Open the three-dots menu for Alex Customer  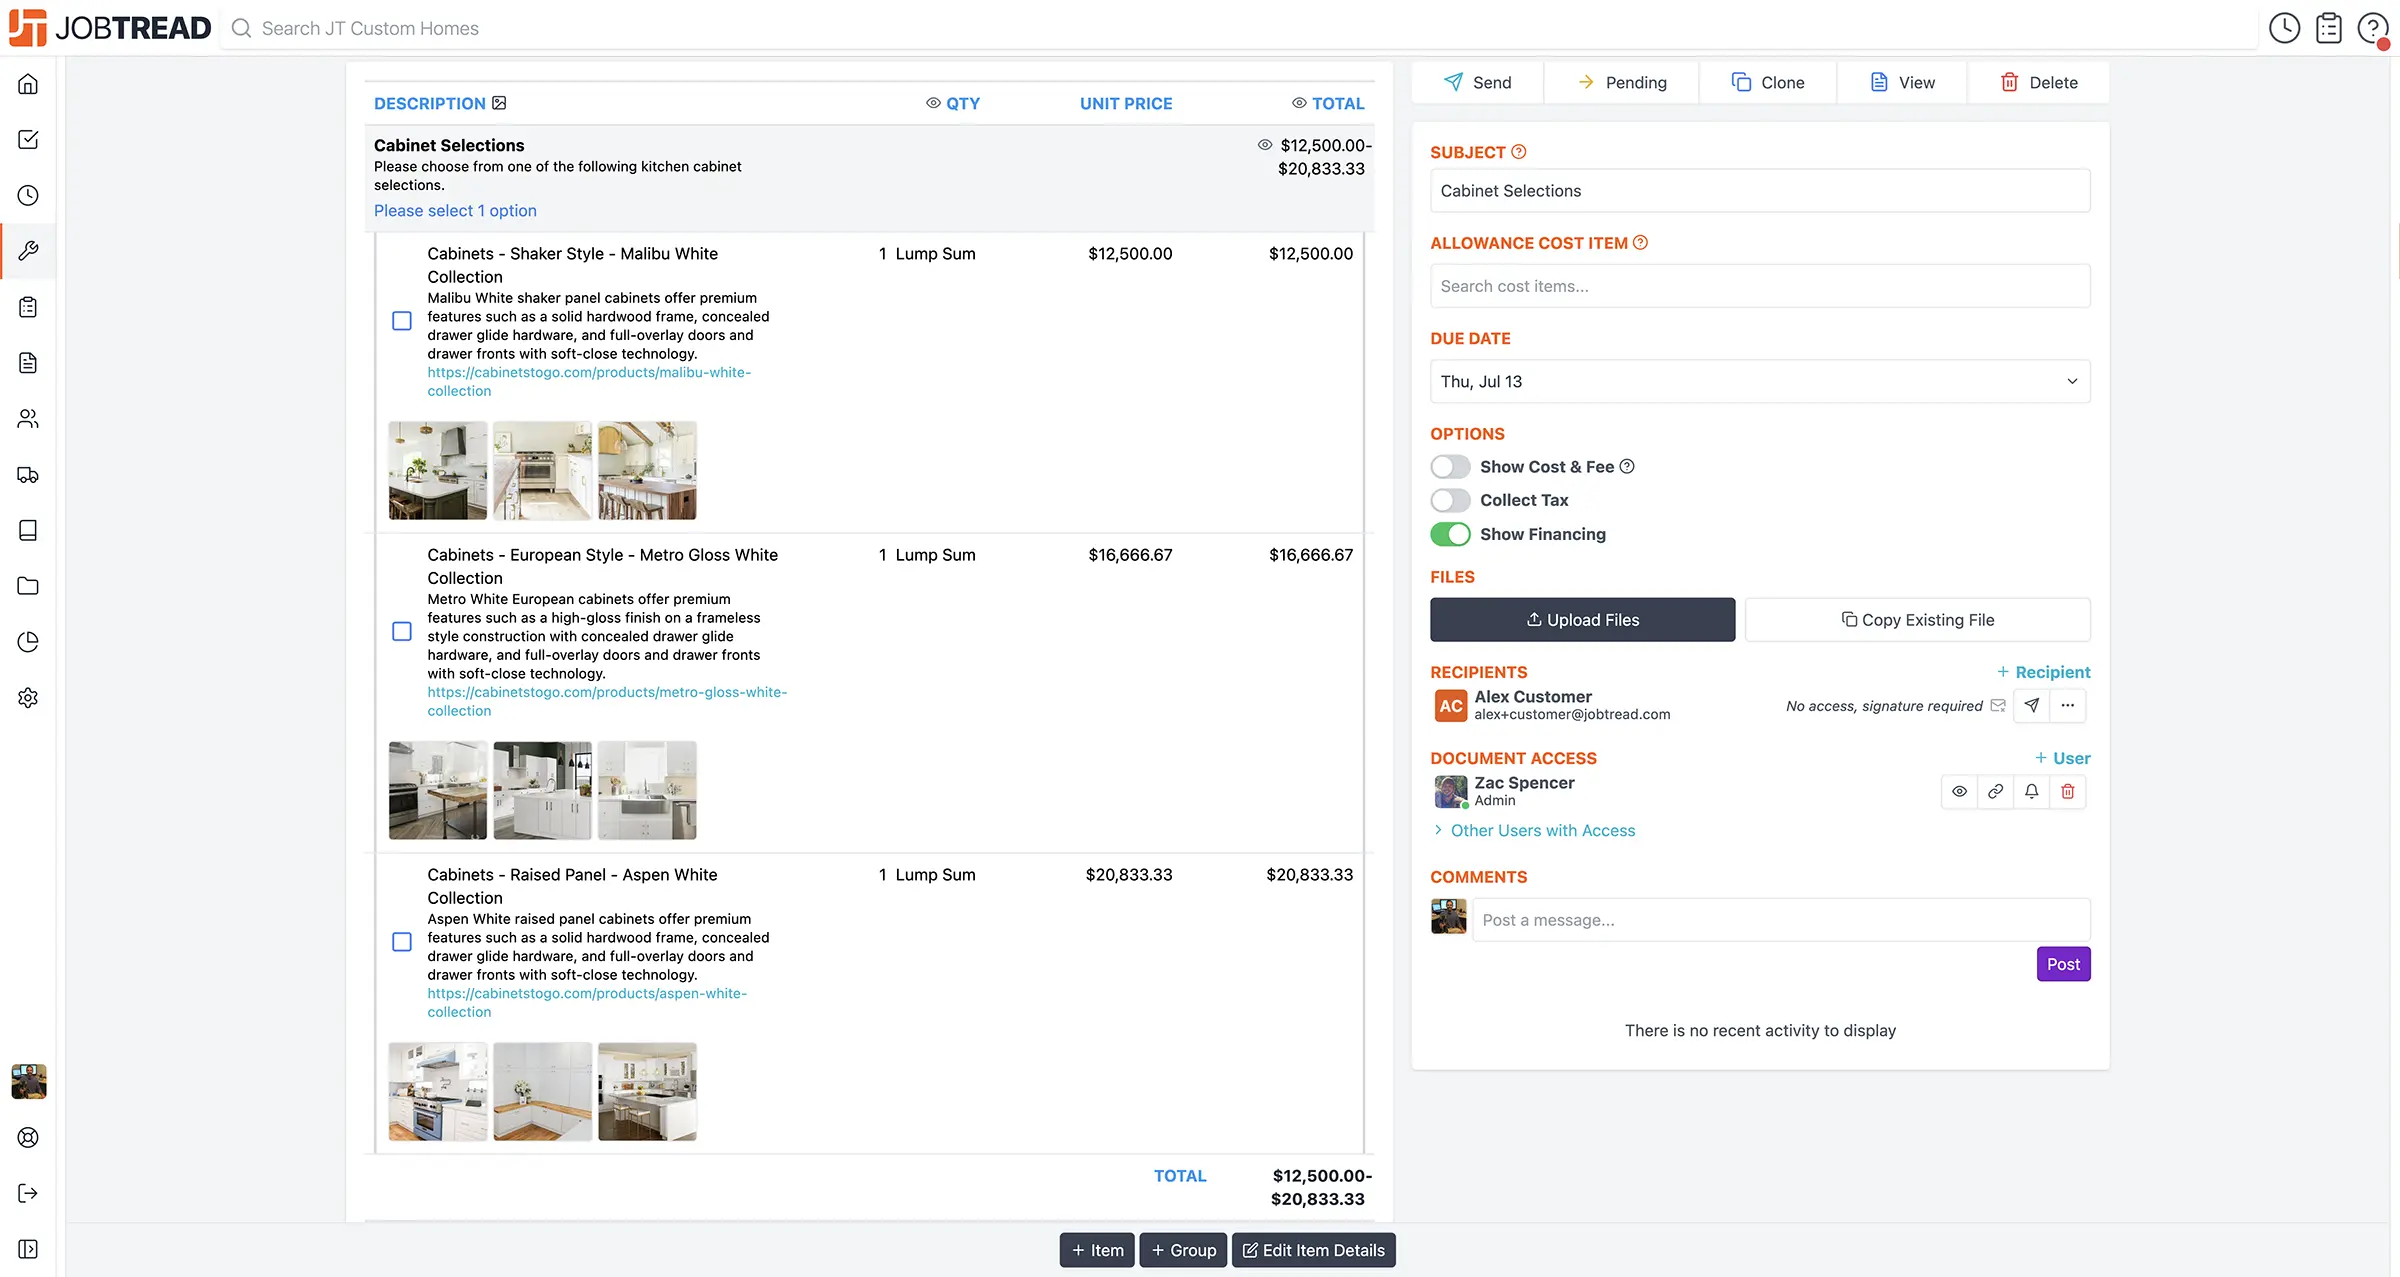pos(2067,706)
